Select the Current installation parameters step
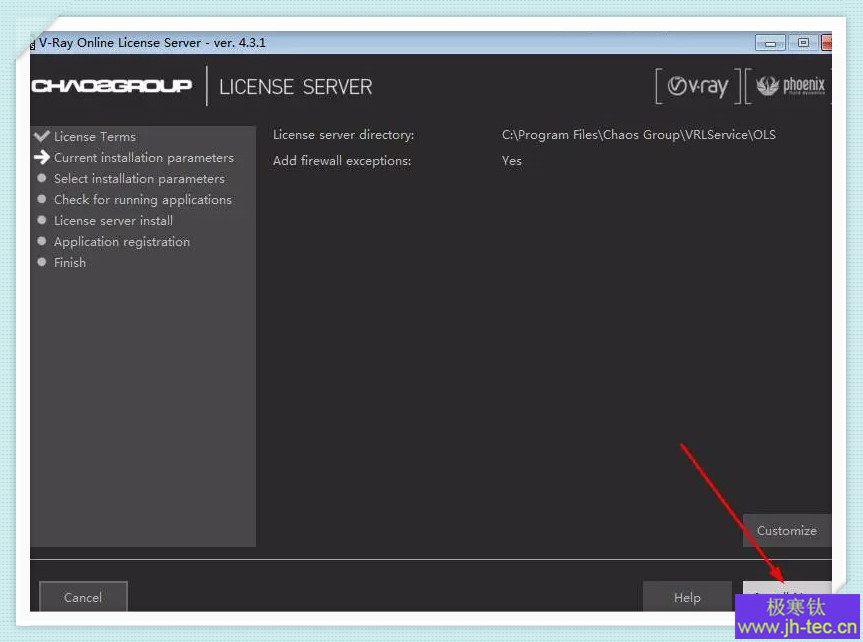Viewport: 863px width, 642px height. [144, 158]
